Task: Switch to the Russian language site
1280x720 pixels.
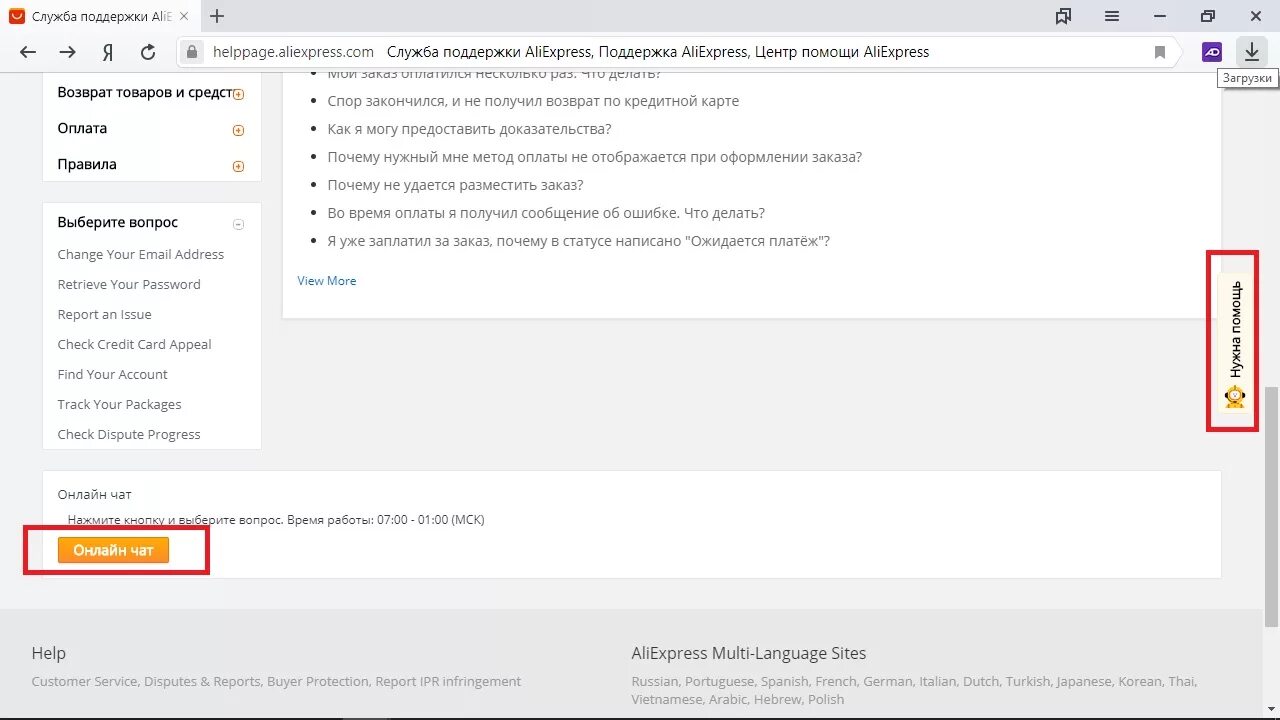Action: point(655,681)
